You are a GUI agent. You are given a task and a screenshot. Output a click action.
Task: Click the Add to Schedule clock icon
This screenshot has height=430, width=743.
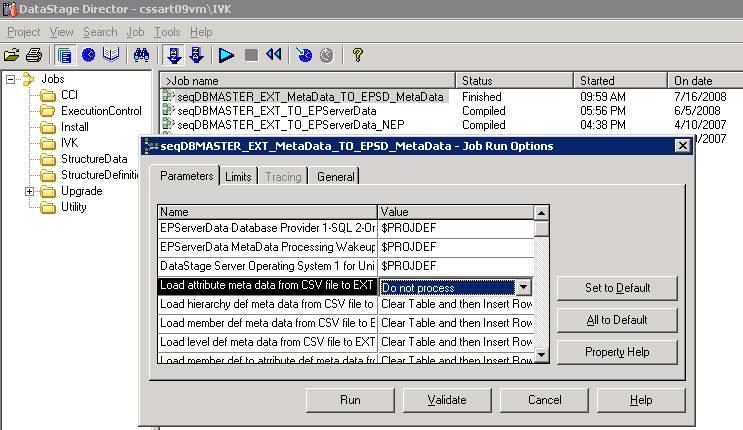pos(304,55)
